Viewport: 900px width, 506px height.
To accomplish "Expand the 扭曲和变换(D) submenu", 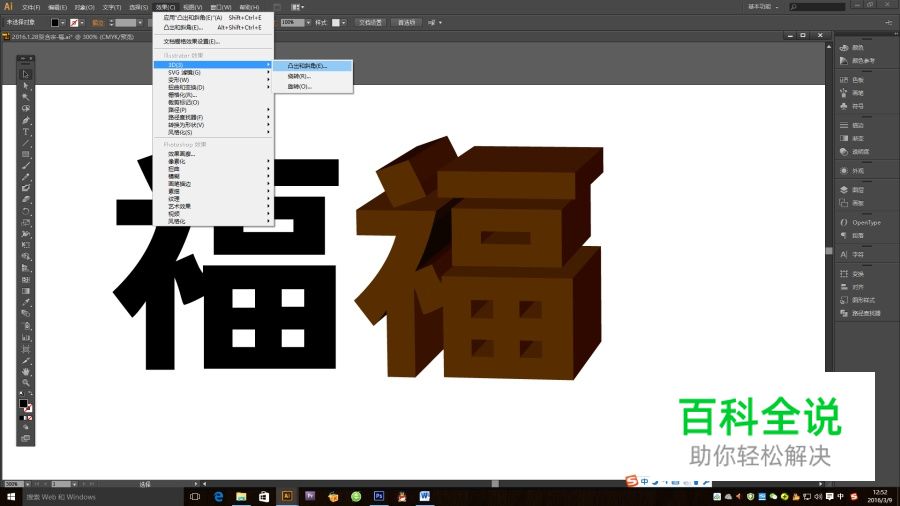I will click(213, 88).
